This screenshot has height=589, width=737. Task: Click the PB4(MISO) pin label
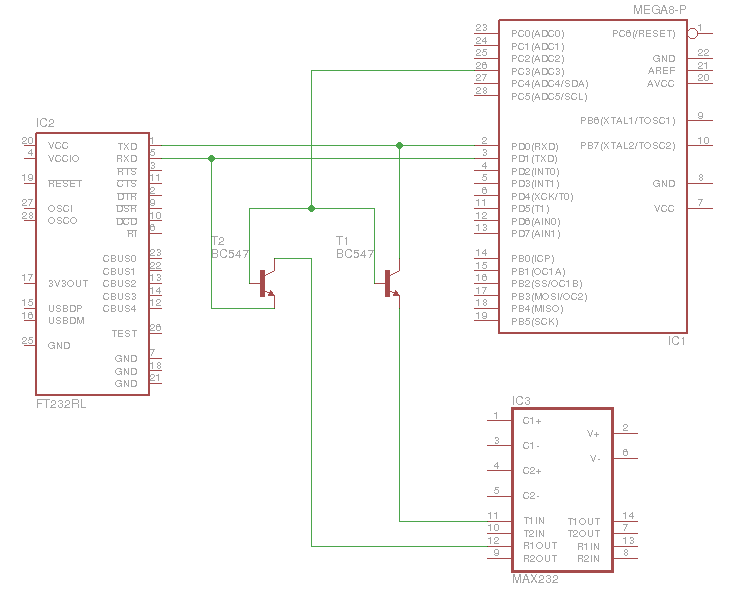pos(537,309)
